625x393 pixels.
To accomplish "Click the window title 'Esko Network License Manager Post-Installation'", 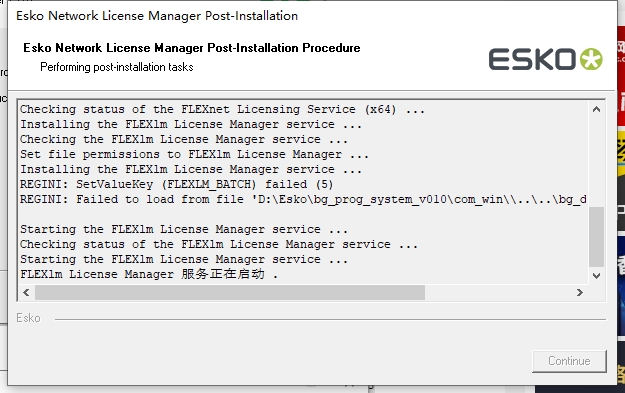I will coord(157,16).
